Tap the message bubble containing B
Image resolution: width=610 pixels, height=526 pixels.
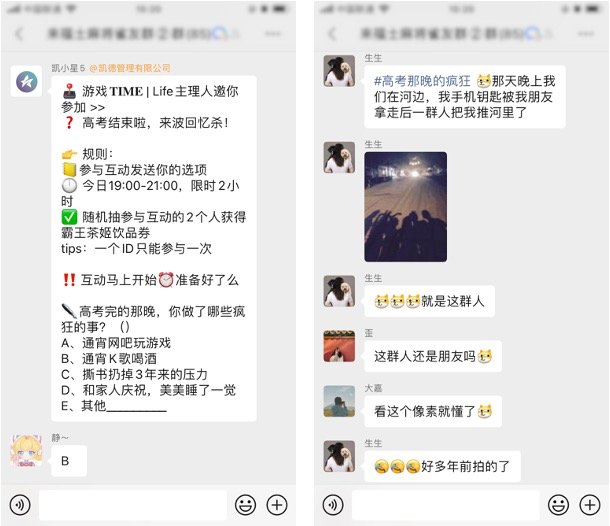point(69,461)
